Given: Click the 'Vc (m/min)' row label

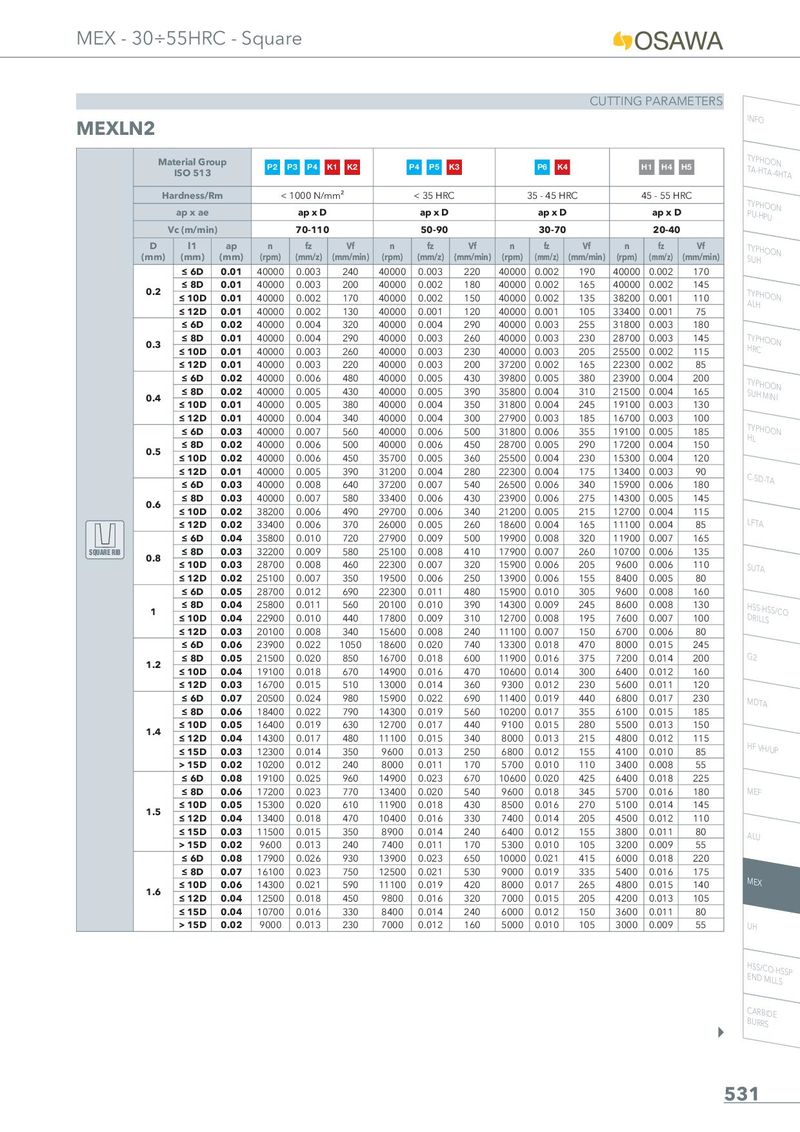Looking at the screenshot, I should coord(192,230).
